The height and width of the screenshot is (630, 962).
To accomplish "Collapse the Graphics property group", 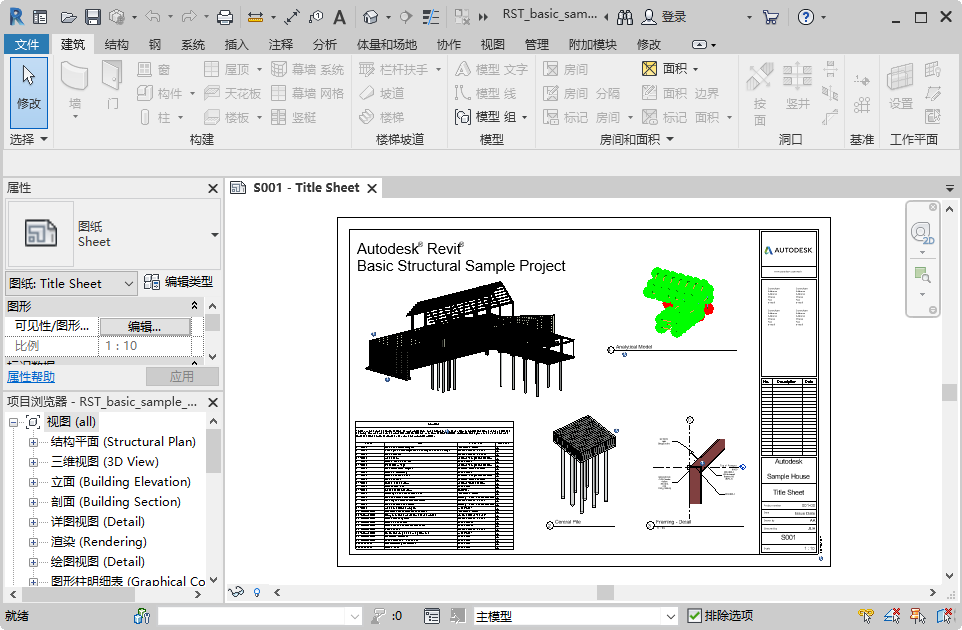I will point(194,305).
